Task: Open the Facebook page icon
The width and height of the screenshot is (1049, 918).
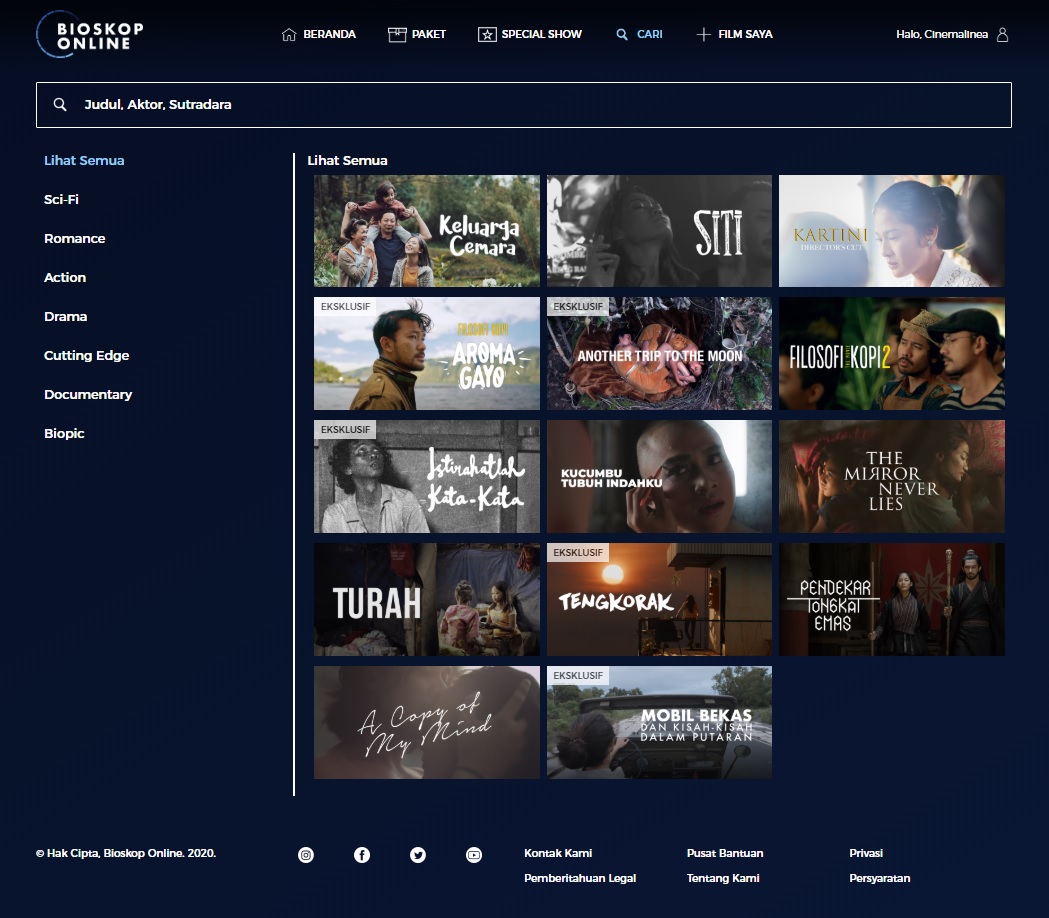Action: pos(362,855)
